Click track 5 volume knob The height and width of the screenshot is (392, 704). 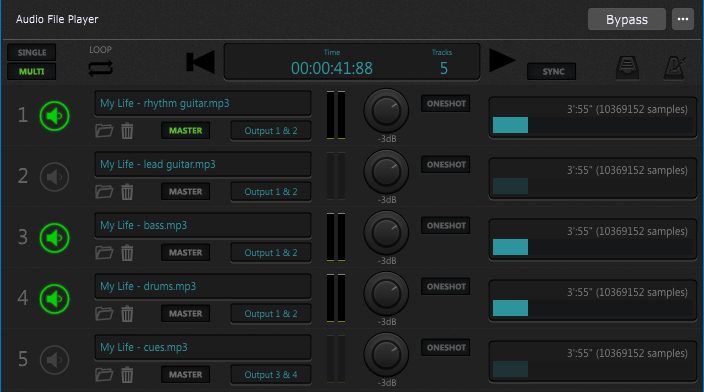(386, 355)
